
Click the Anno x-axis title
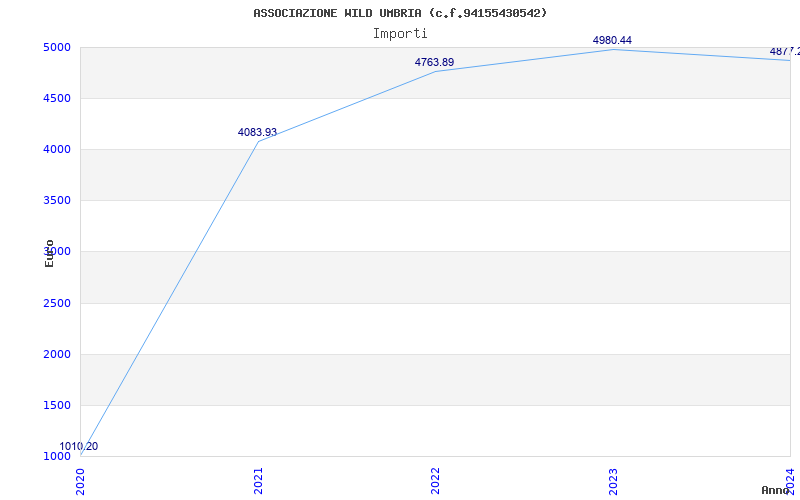(775, 490)
